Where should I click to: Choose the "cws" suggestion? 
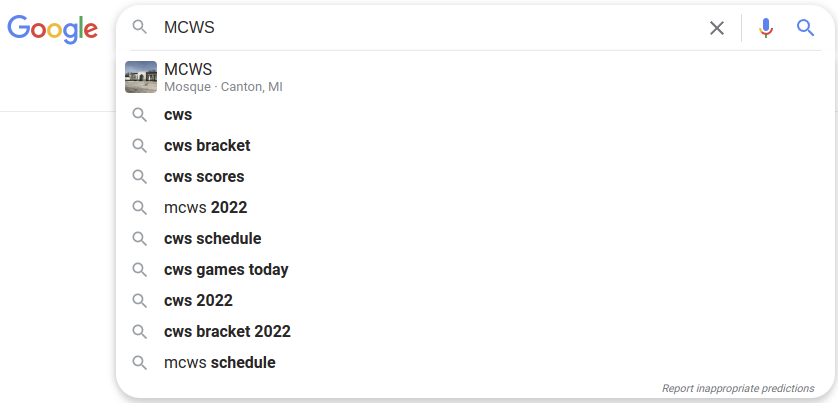[178, 115]
